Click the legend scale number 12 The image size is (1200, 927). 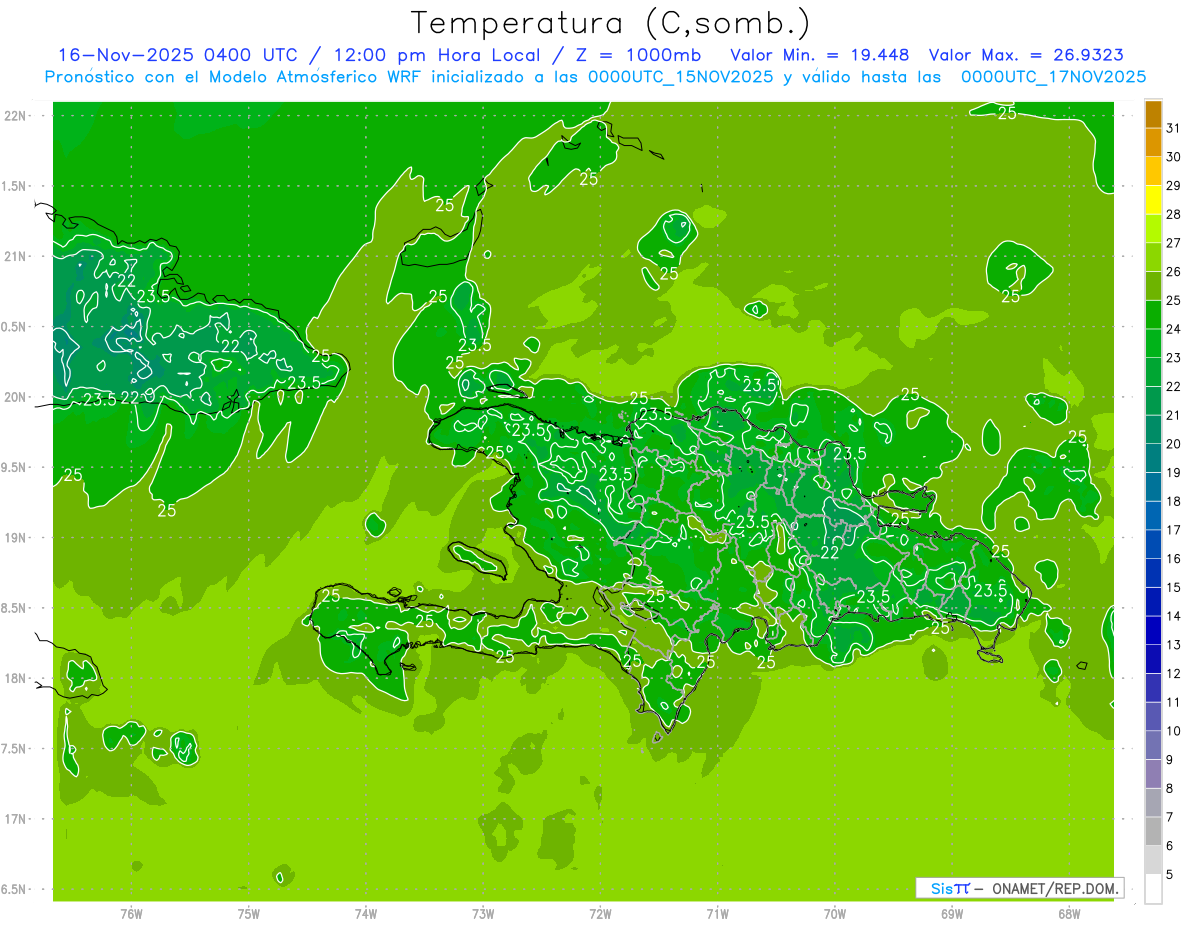[x=1174, y=673]
